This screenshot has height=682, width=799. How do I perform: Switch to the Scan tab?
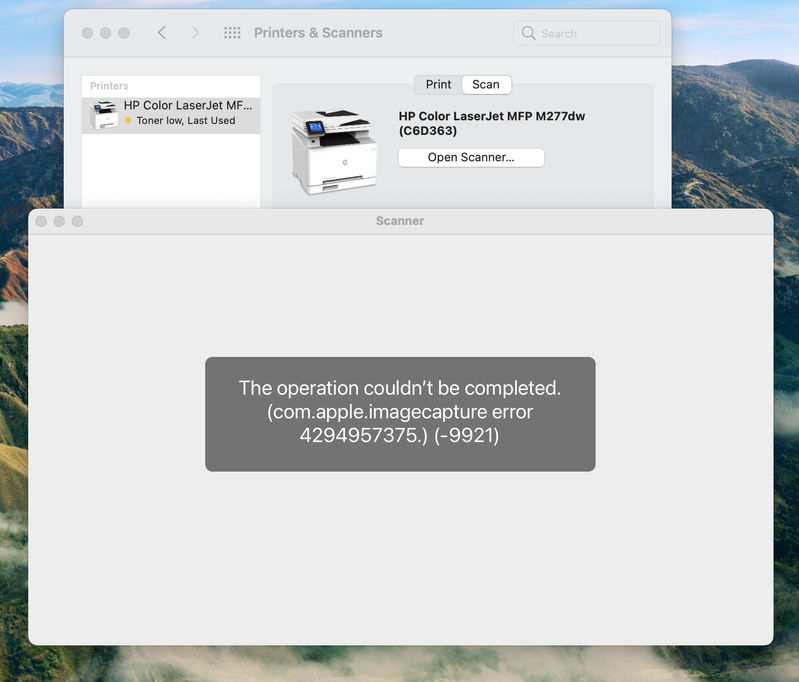(x=486, y=85)
